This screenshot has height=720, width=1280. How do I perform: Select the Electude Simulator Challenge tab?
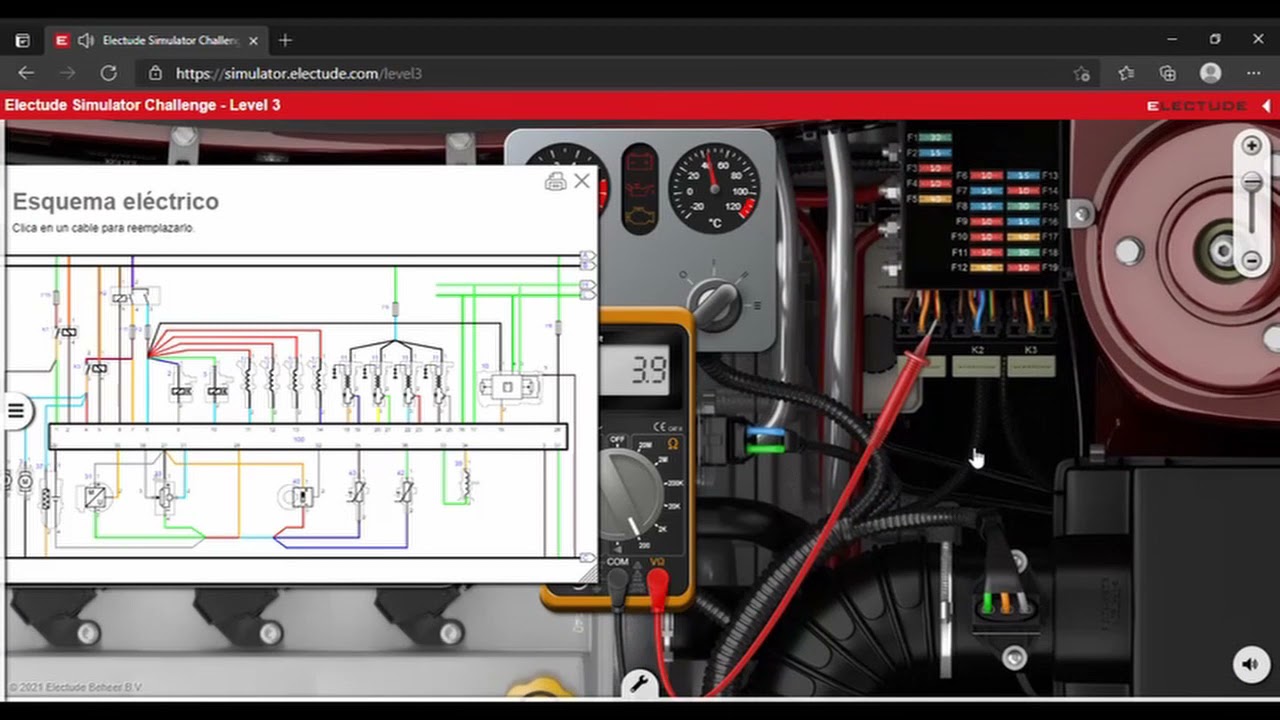coord(158,40)
